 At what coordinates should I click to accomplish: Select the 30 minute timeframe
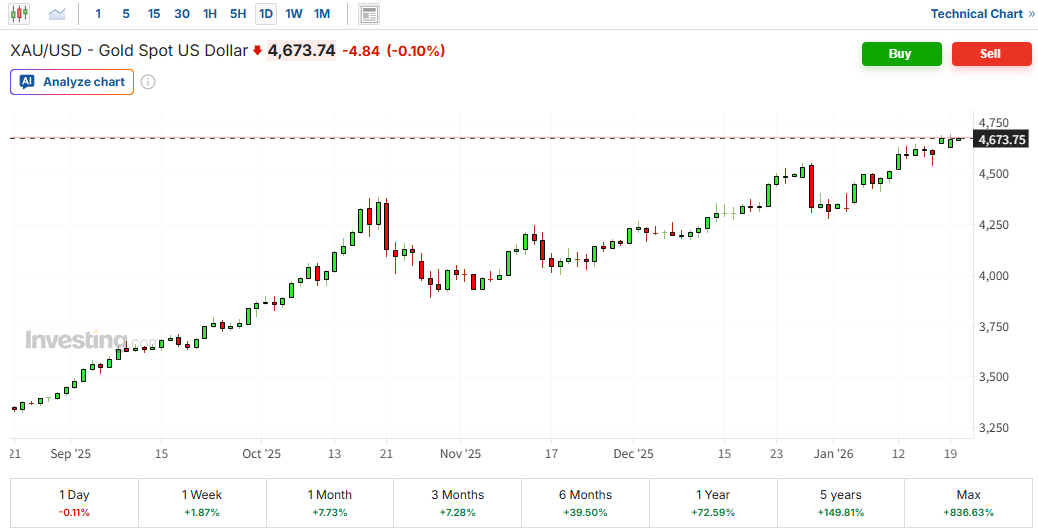pos(181,14)
